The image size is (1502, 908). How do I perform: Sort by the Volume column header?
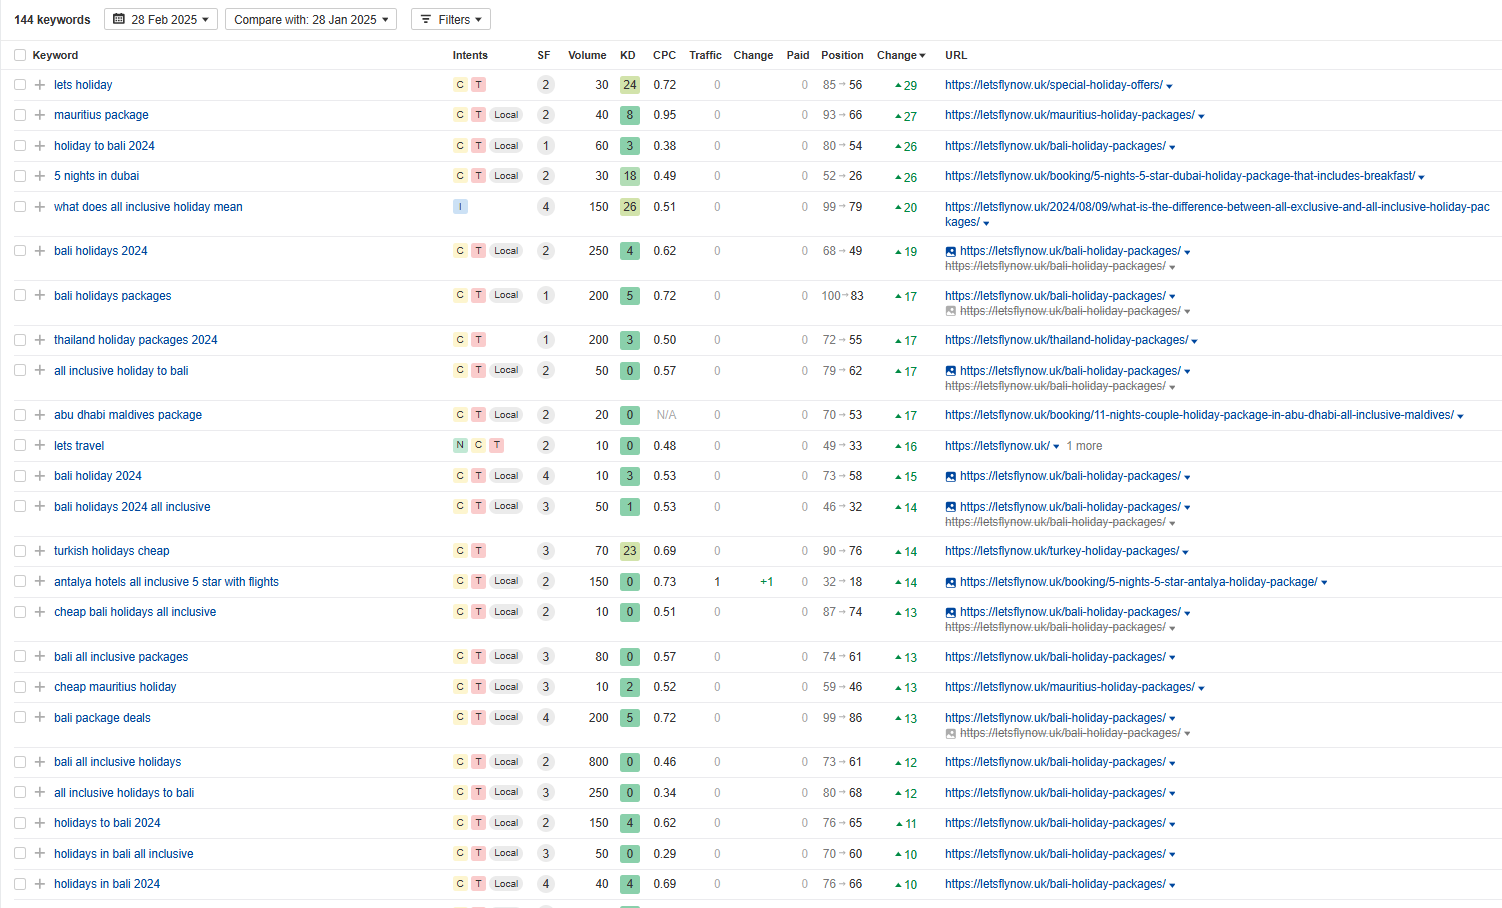pos(587,55)
